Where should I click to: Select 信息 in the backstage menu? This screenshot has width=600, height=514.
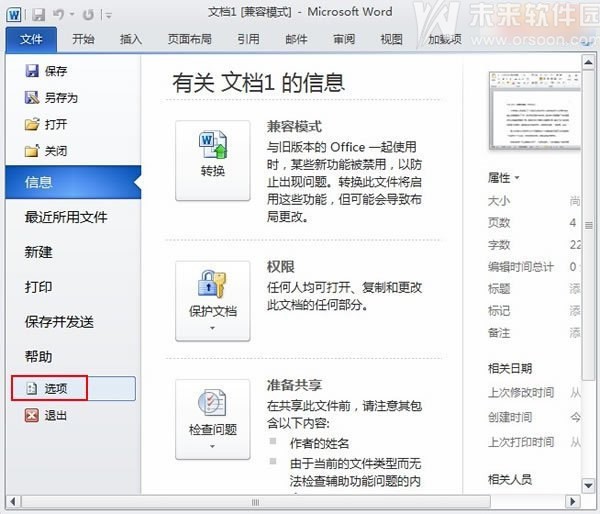point(73,182)
